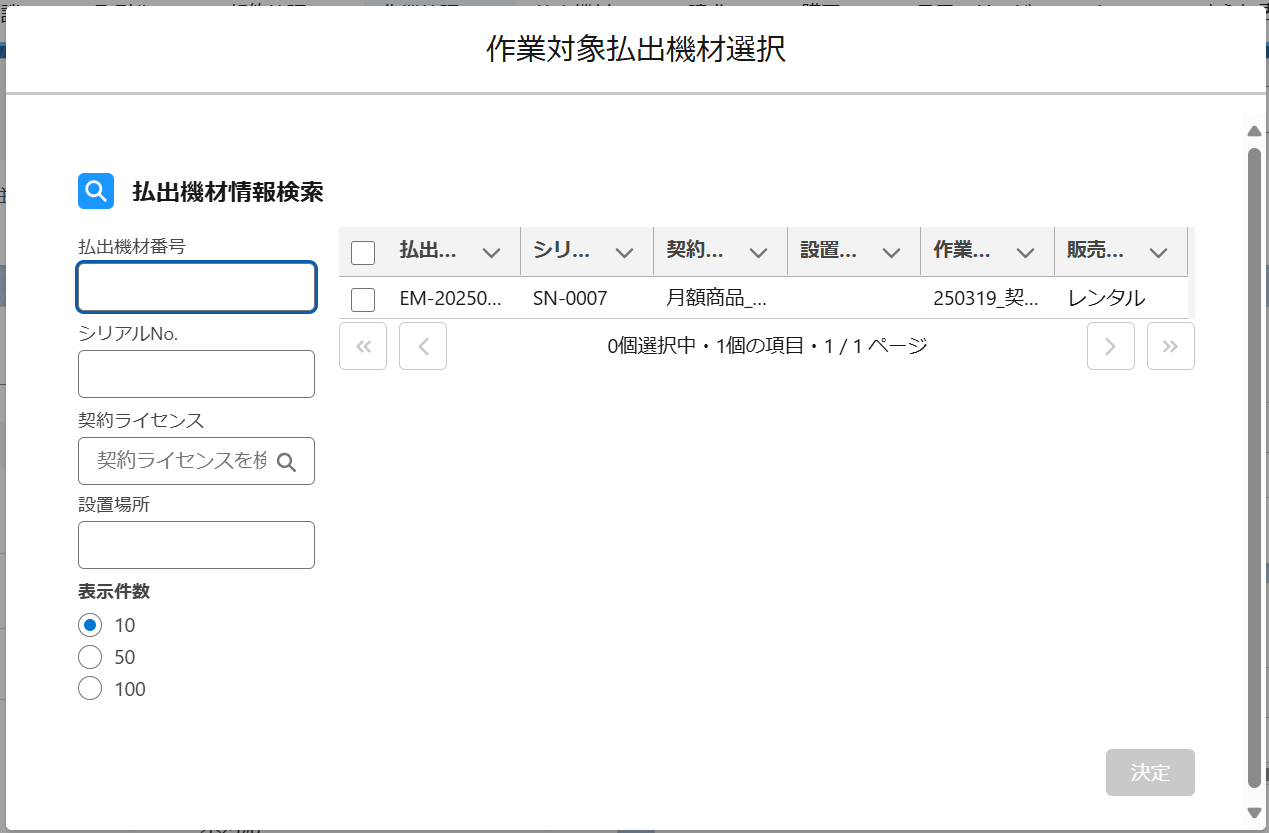Image resolution: width=1269 pixels, height=833 pixels.
Task: Expand the シリ column header chevron
Action: [625, 252]
